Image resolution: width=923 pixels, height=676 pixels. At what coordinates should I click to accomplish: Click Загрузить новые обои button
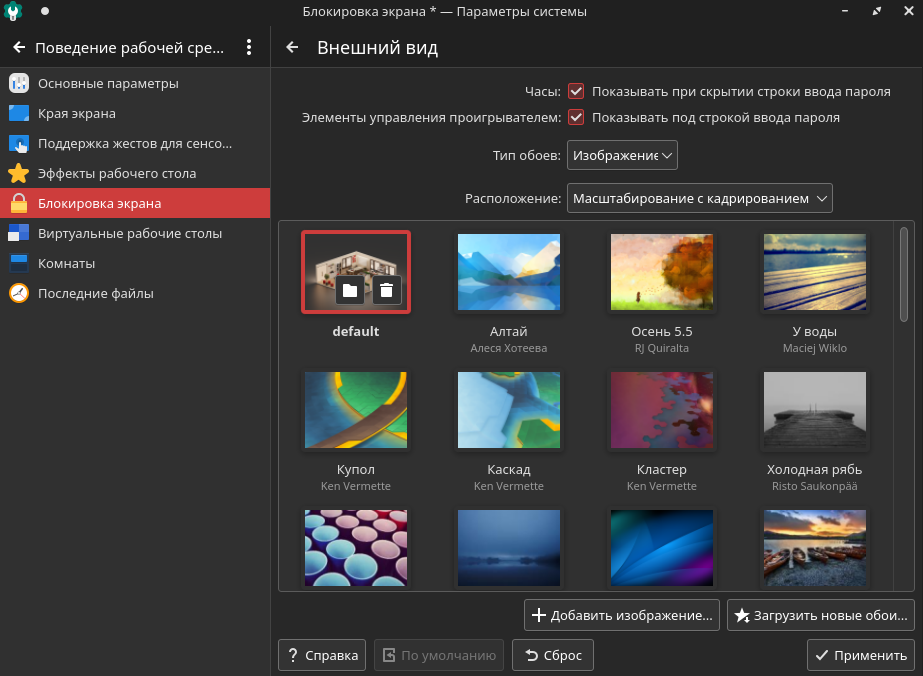coord(820,615)
